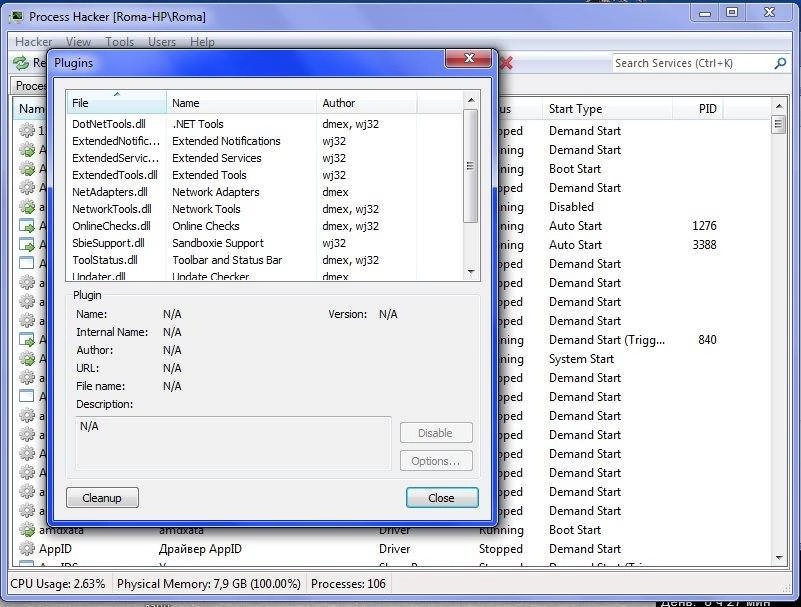Open the Hacker menu
The height and width of the screenshot is (607, 801).
click(33, 42)
